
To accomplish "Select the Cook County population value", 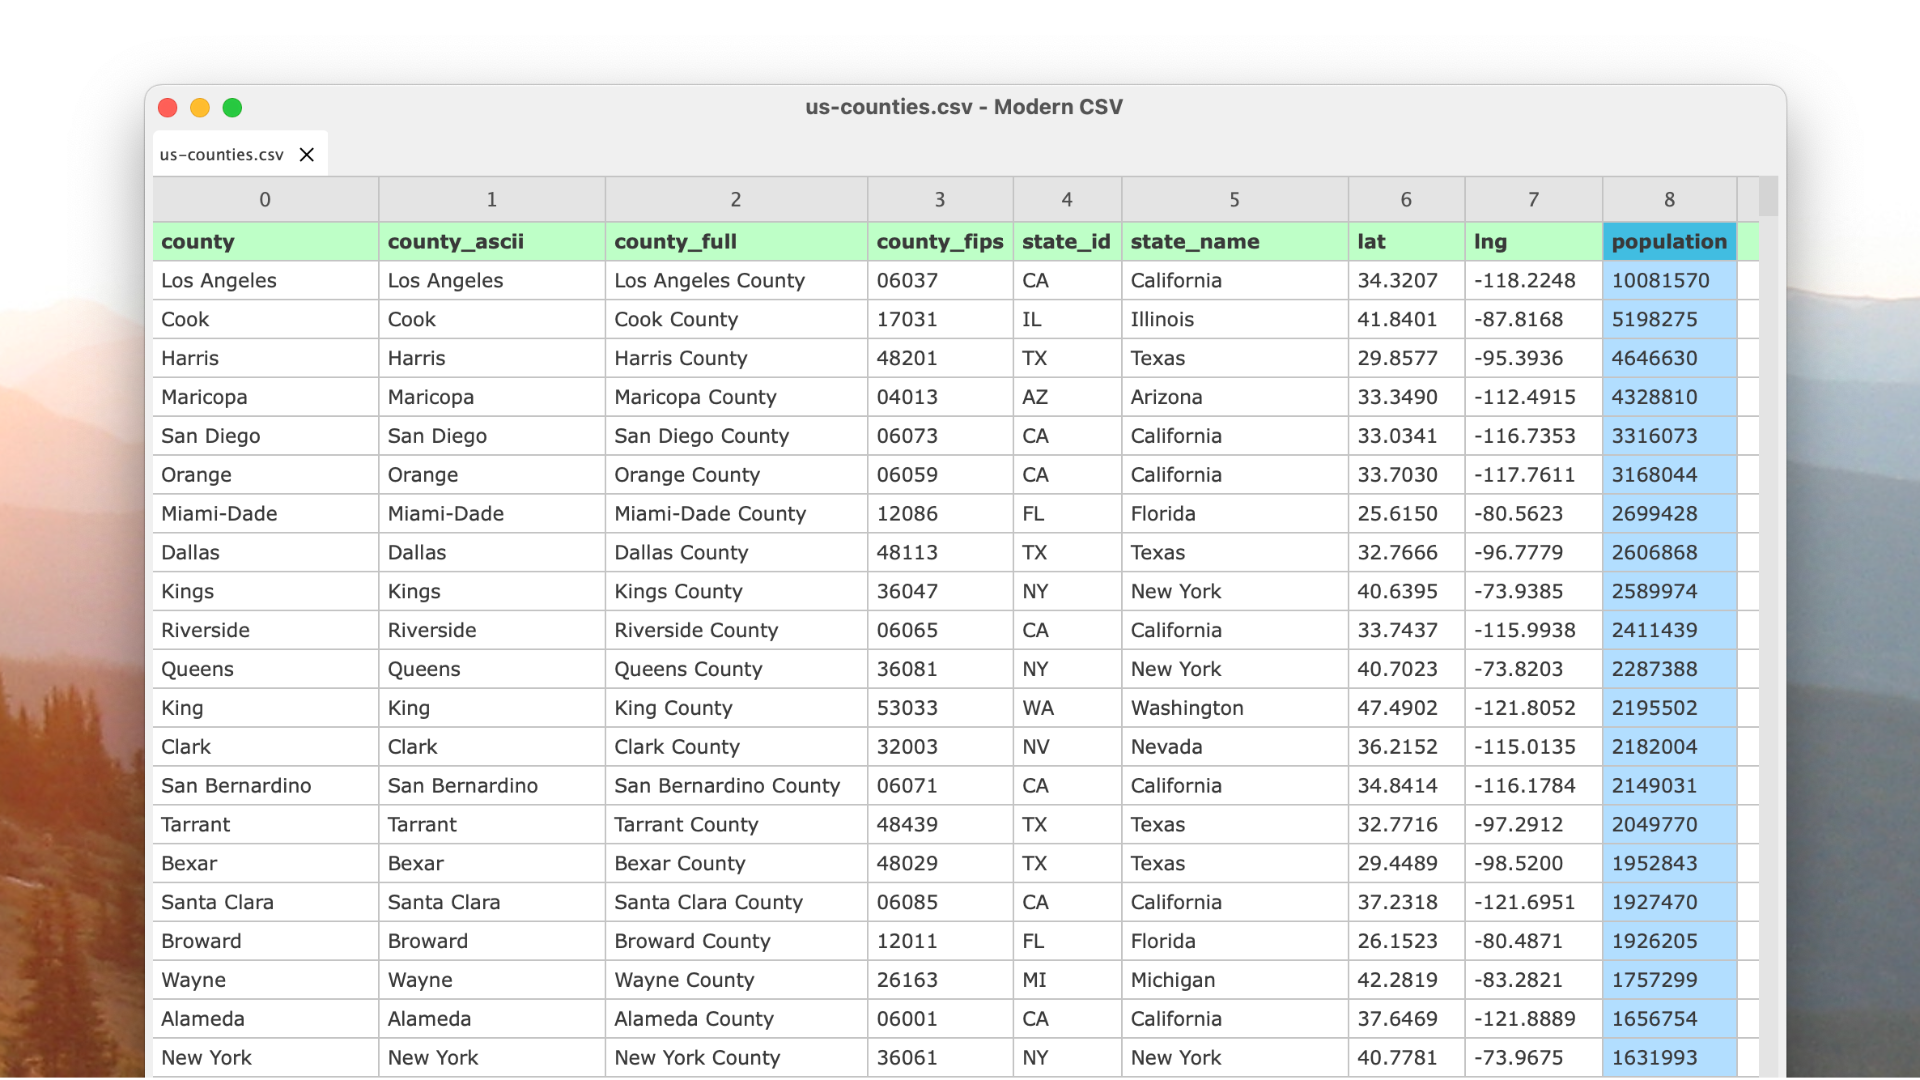I will [1655, 319].
